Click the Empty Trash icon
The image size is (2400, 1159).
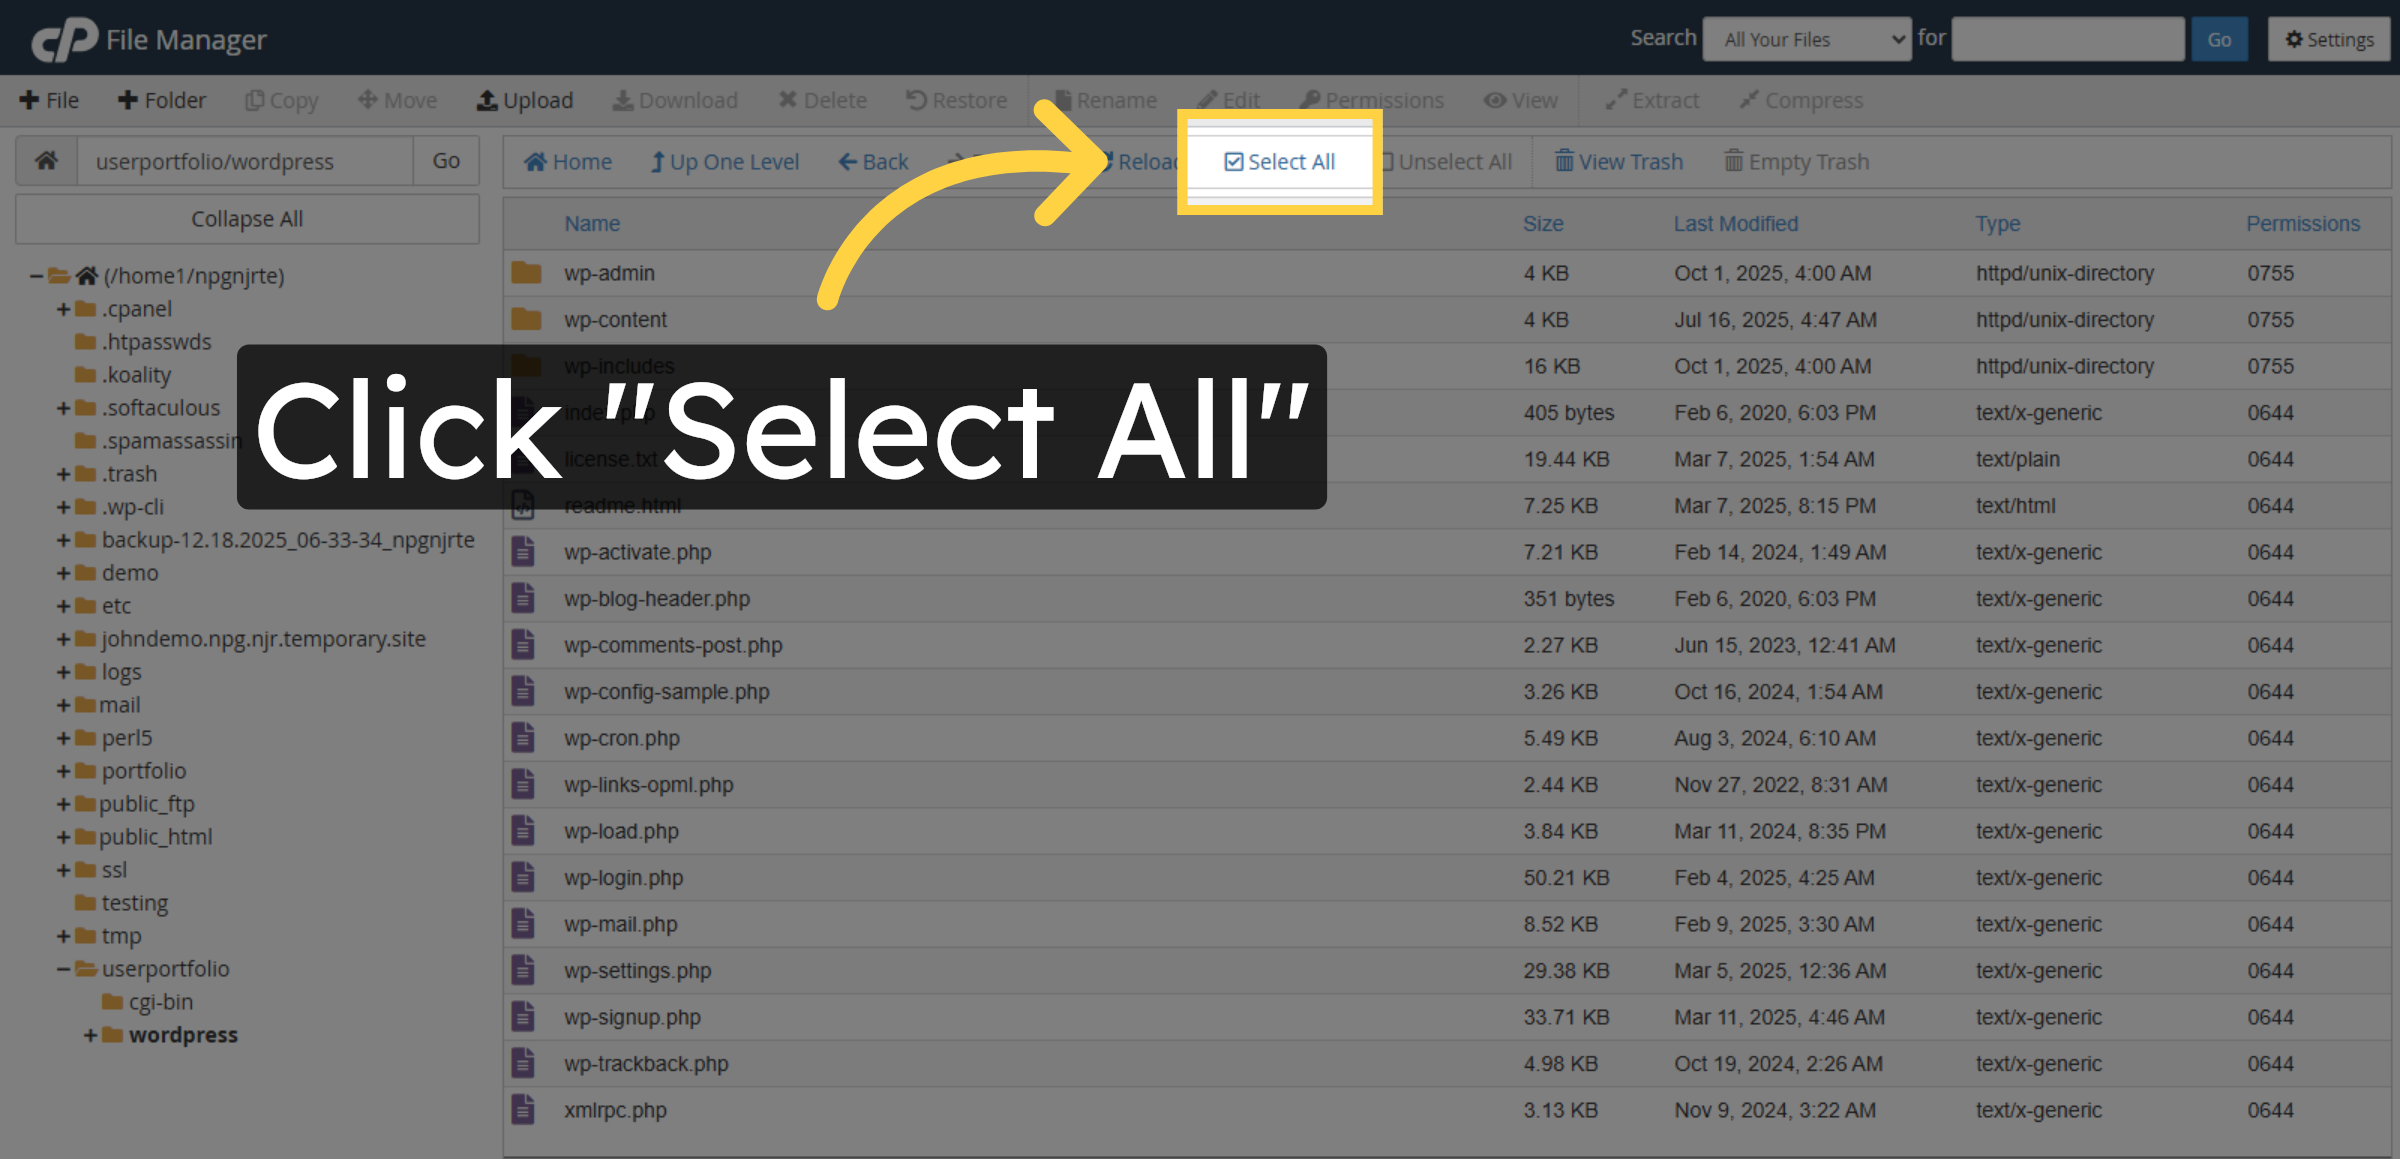click(x=1796, y=161)
